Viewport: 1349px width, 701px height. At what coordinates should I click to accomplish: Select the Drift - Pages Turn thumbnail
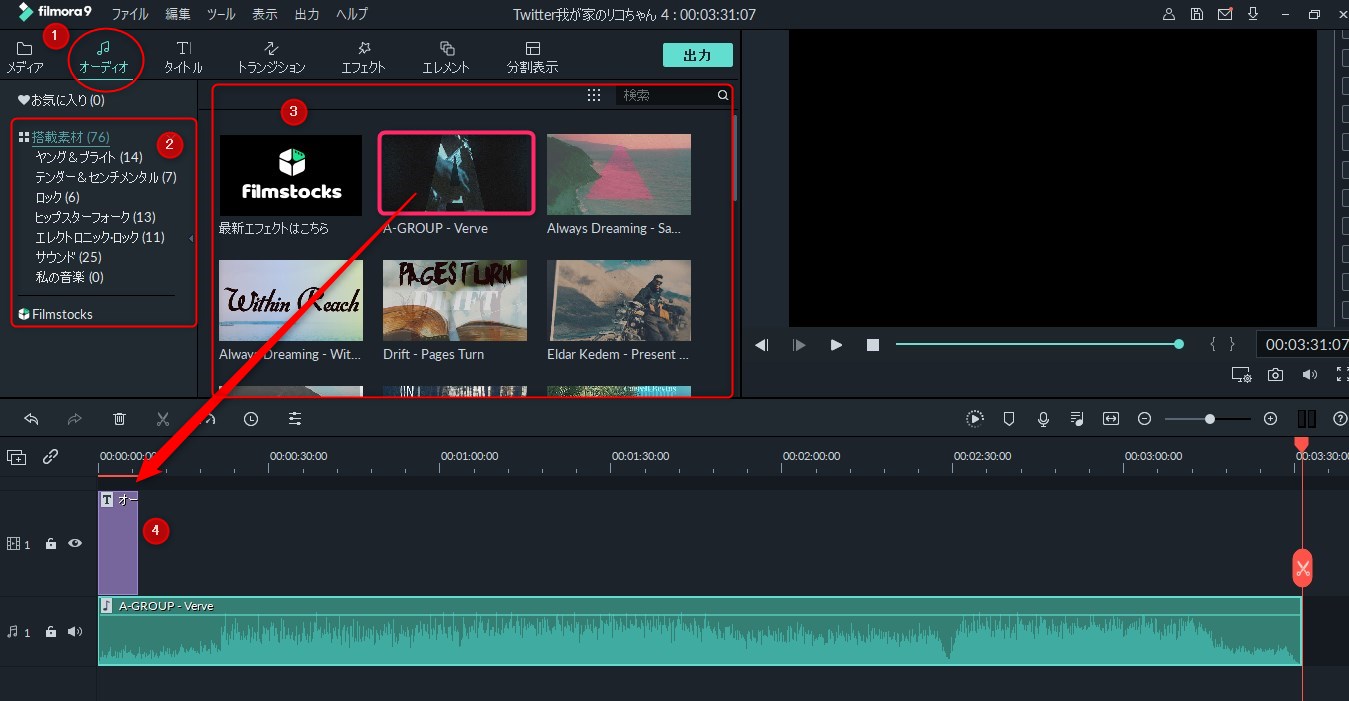click(x=455, y=300)
